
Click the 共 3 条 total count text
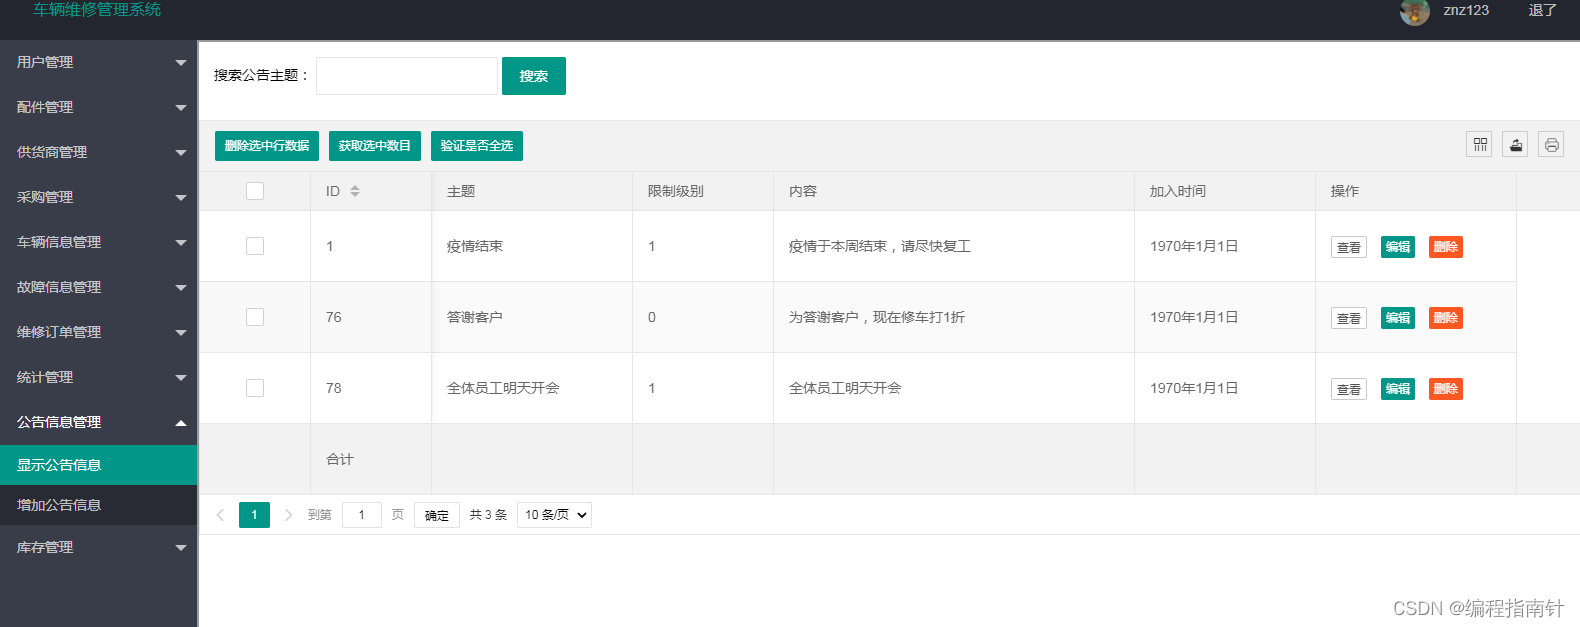pyautogui.click(x=488, y=515)
